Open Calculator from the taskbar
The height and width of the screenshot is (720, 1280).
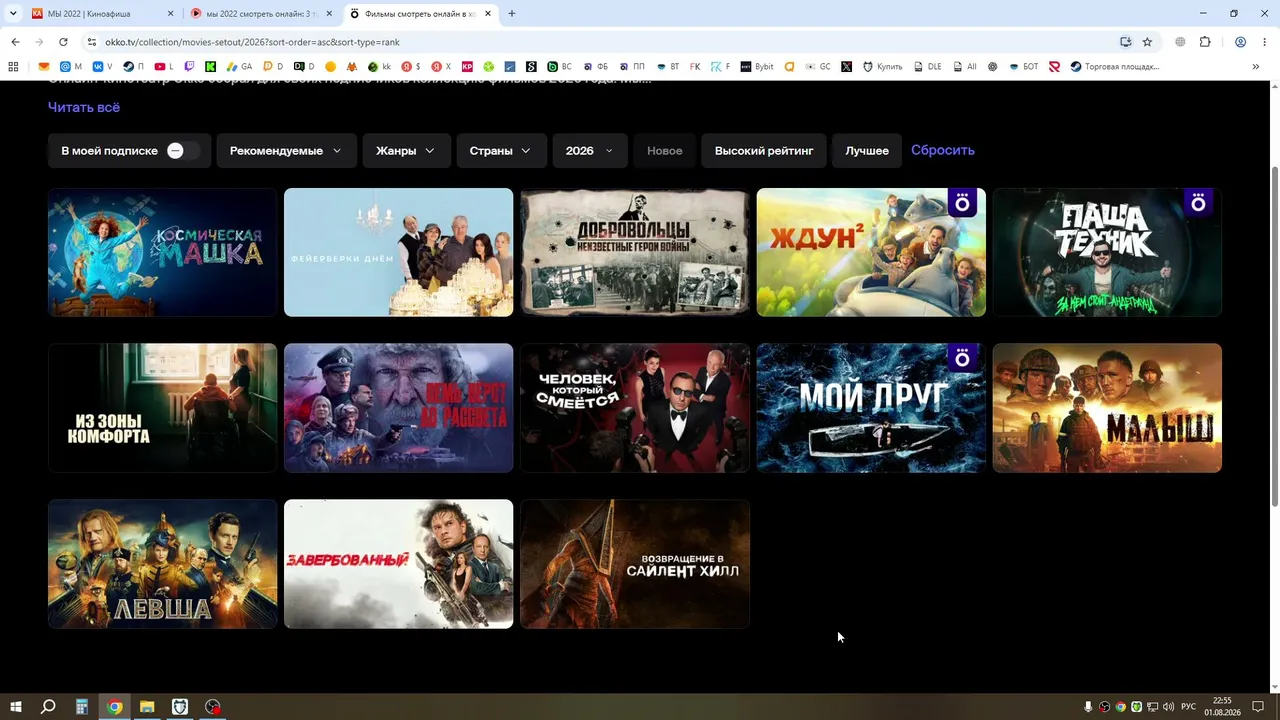[82, 707]
